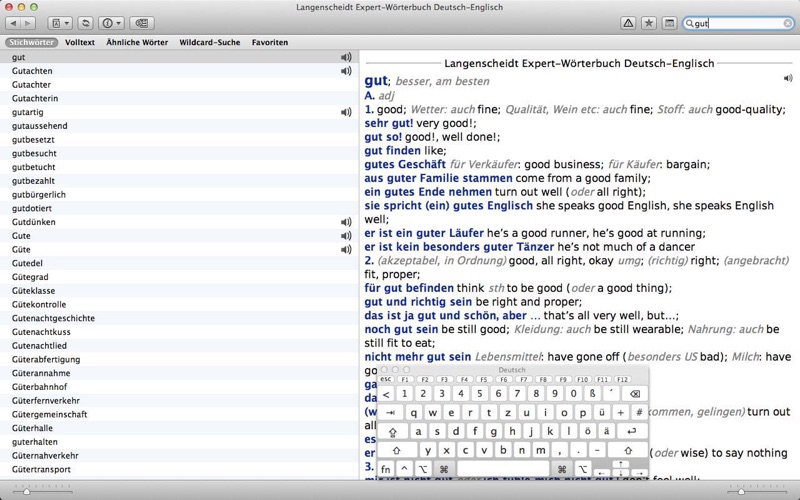Viewport: 800px width, 500px height.
Task: Click the window layout toolbar icon
Action: [669, 23]
